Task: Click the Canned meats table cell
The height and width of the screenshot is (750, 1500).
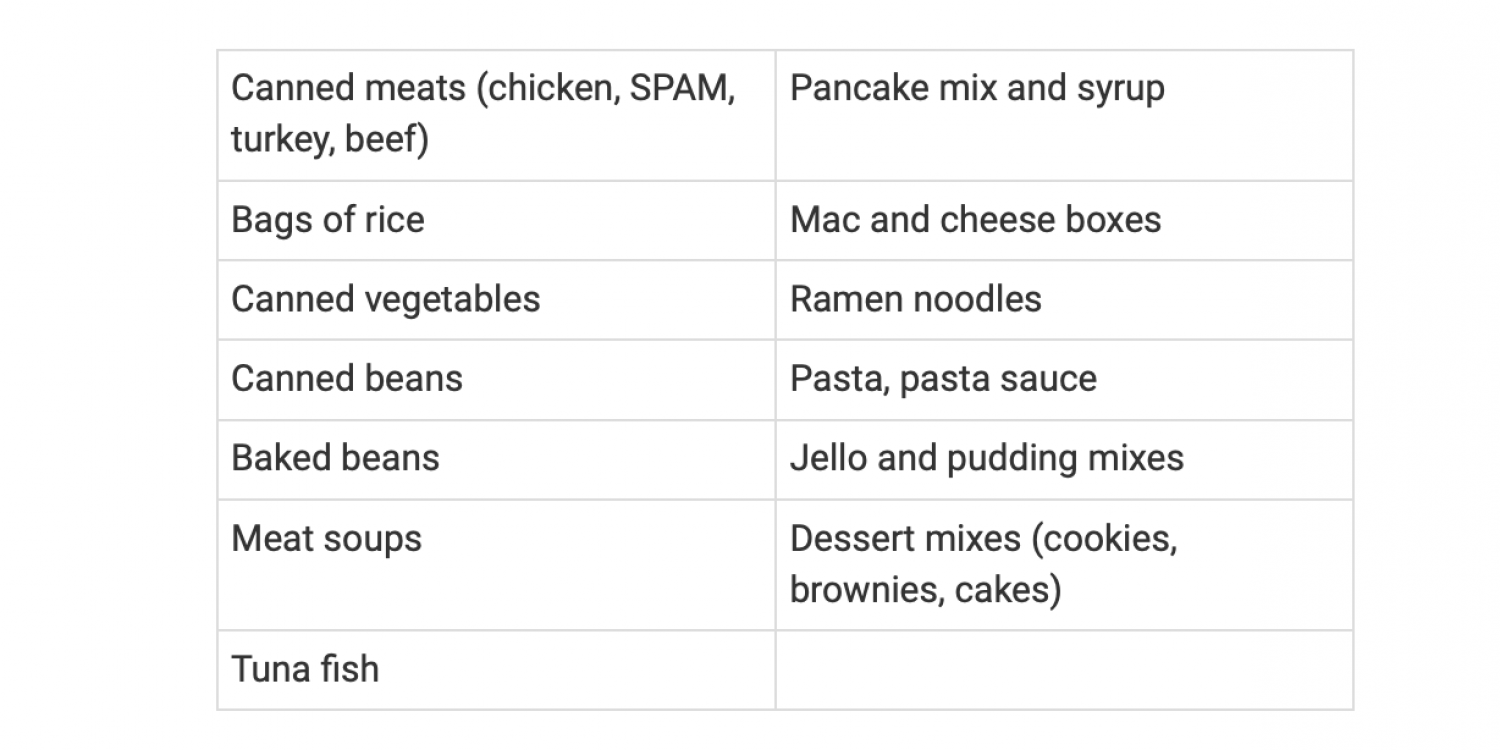Action: point(496,115)
